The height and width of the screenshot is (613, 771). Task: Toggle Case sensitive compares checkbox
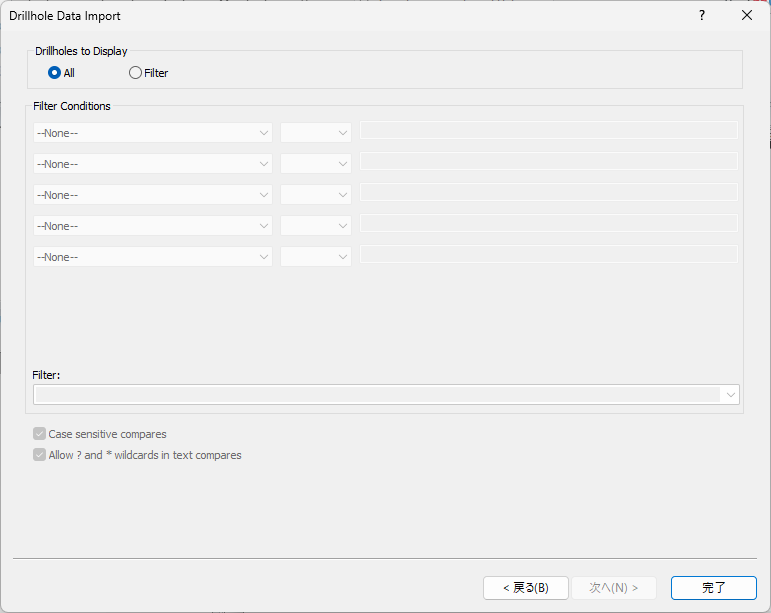pos(40,434)
